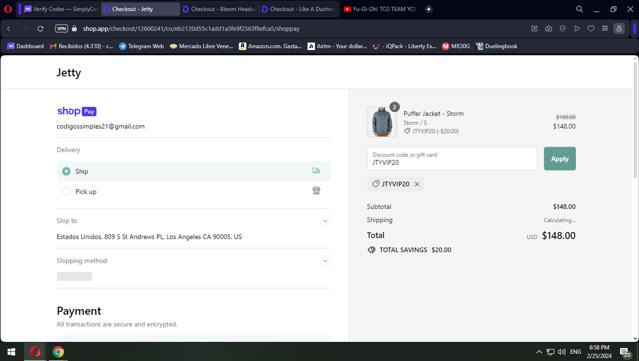Open the tab search magnifier icon

pos(579,9)
